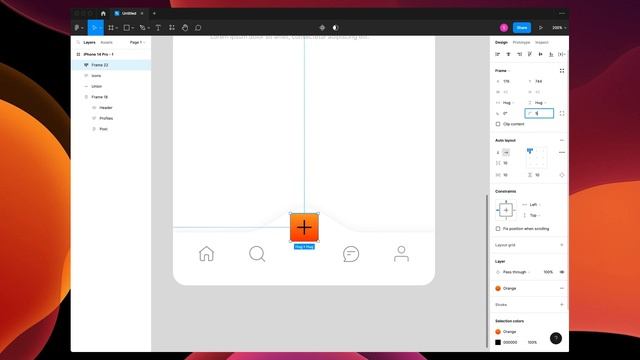
Task: Add a stroke with plus icon
Action: coord(562,304)
